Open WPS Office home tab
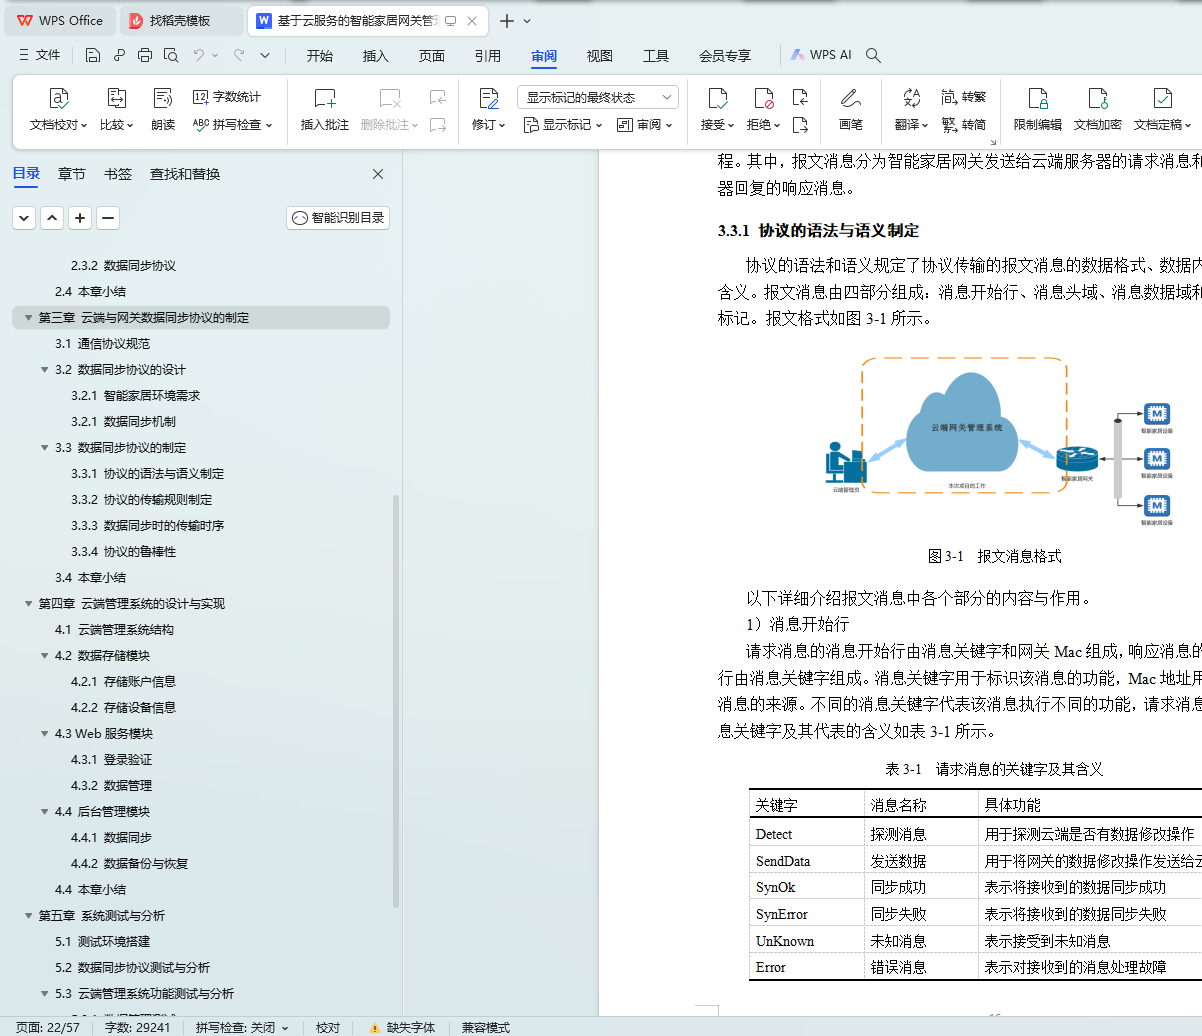 (60, 20)
